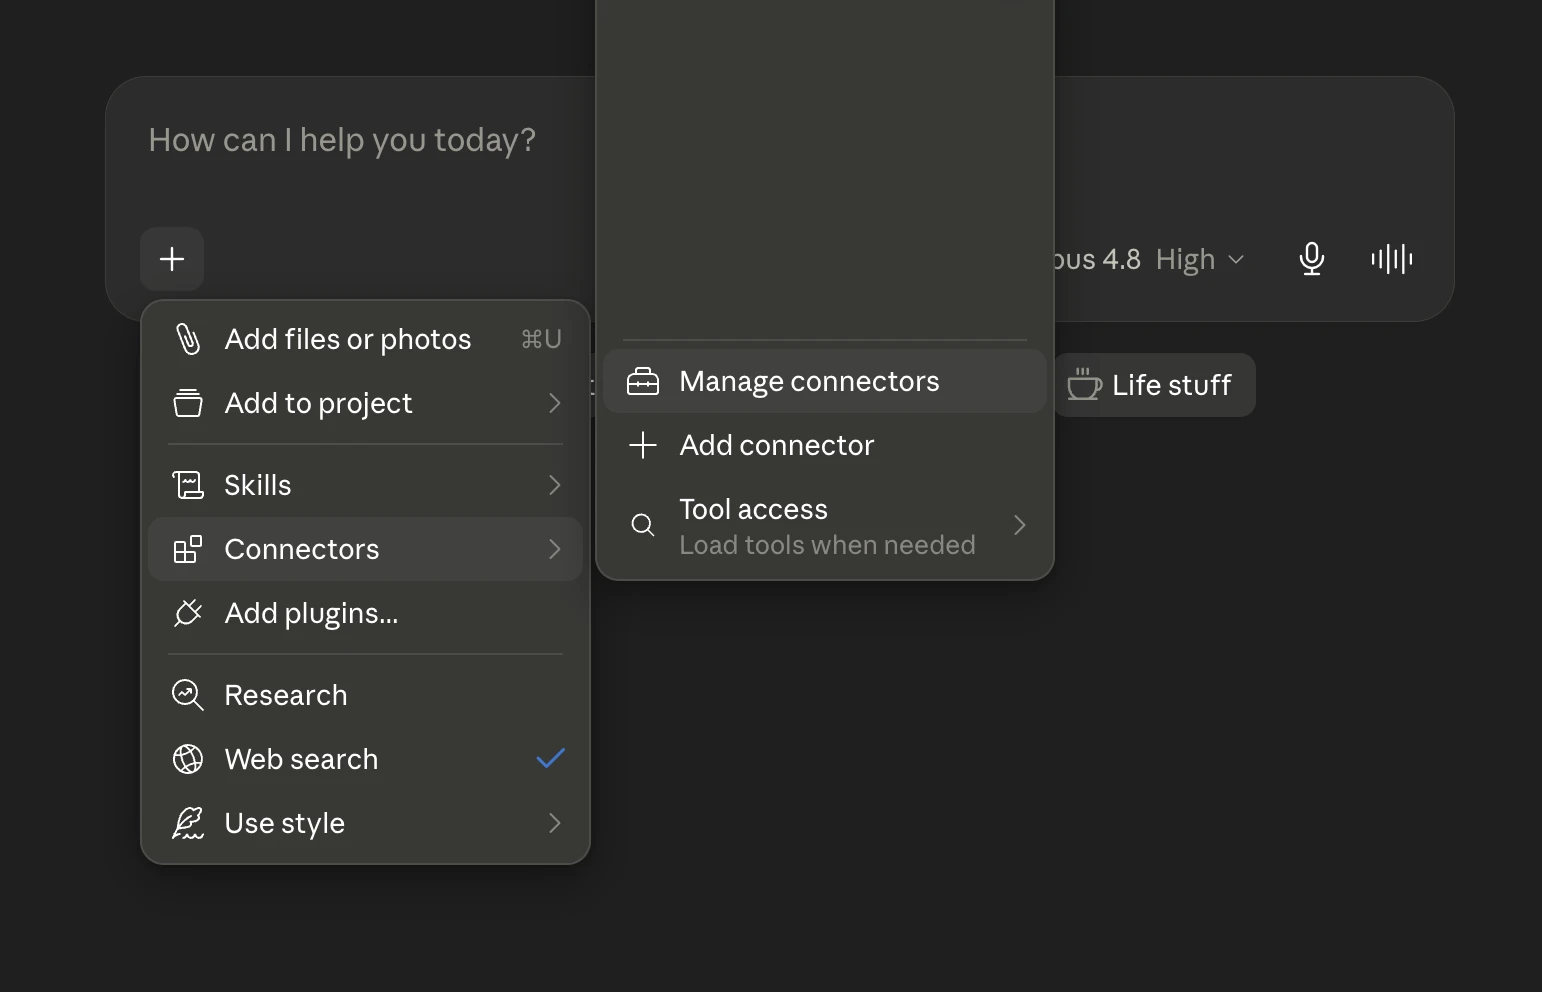
Task: Expand the Skills submenu chevron
Action: (555, 485)
